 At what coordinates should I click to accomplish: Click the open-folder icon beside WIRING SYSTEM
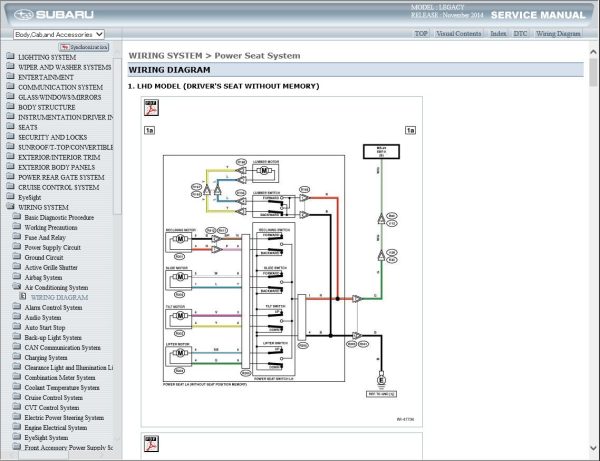10,207
